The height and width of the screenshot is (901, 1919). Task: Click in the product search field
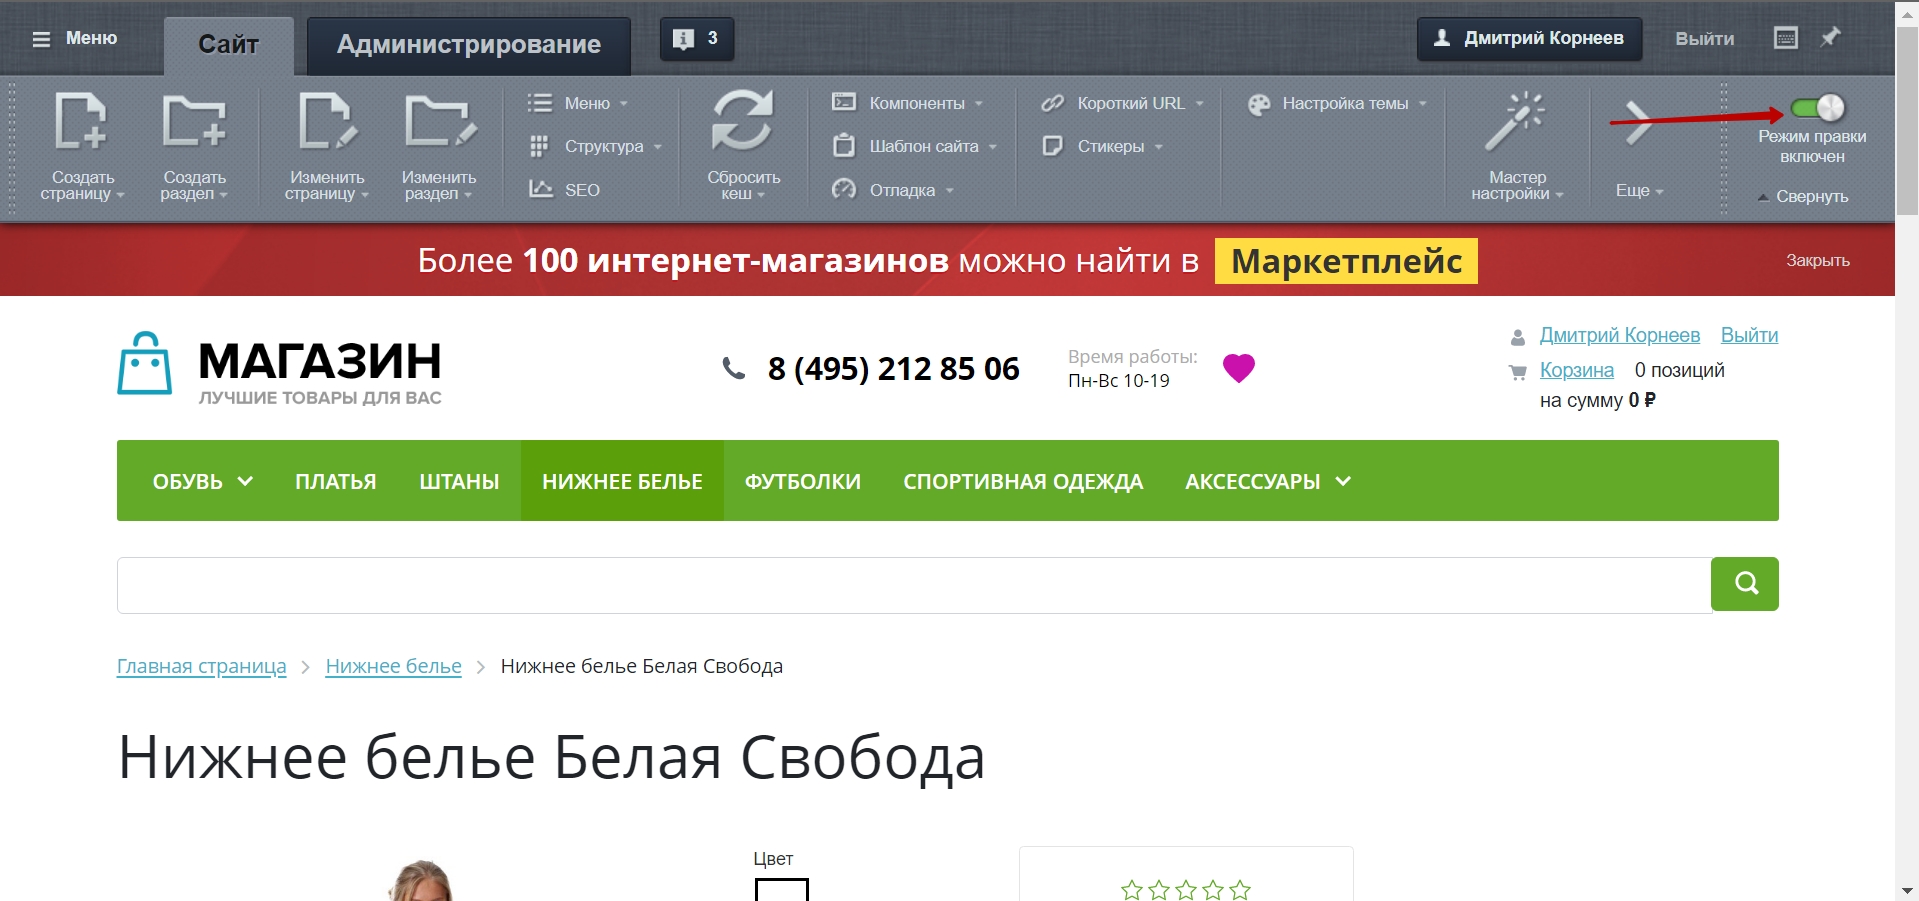click(x=913, y=585)
